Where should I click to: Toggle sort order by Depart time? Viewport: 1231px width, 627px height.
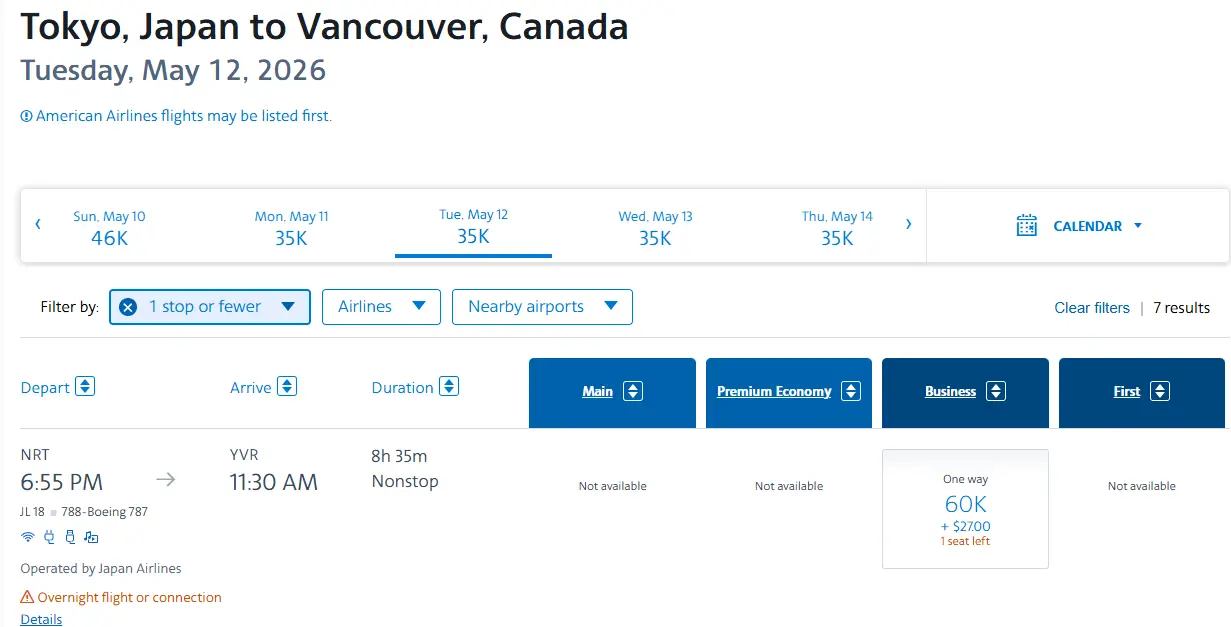(86, 386)
